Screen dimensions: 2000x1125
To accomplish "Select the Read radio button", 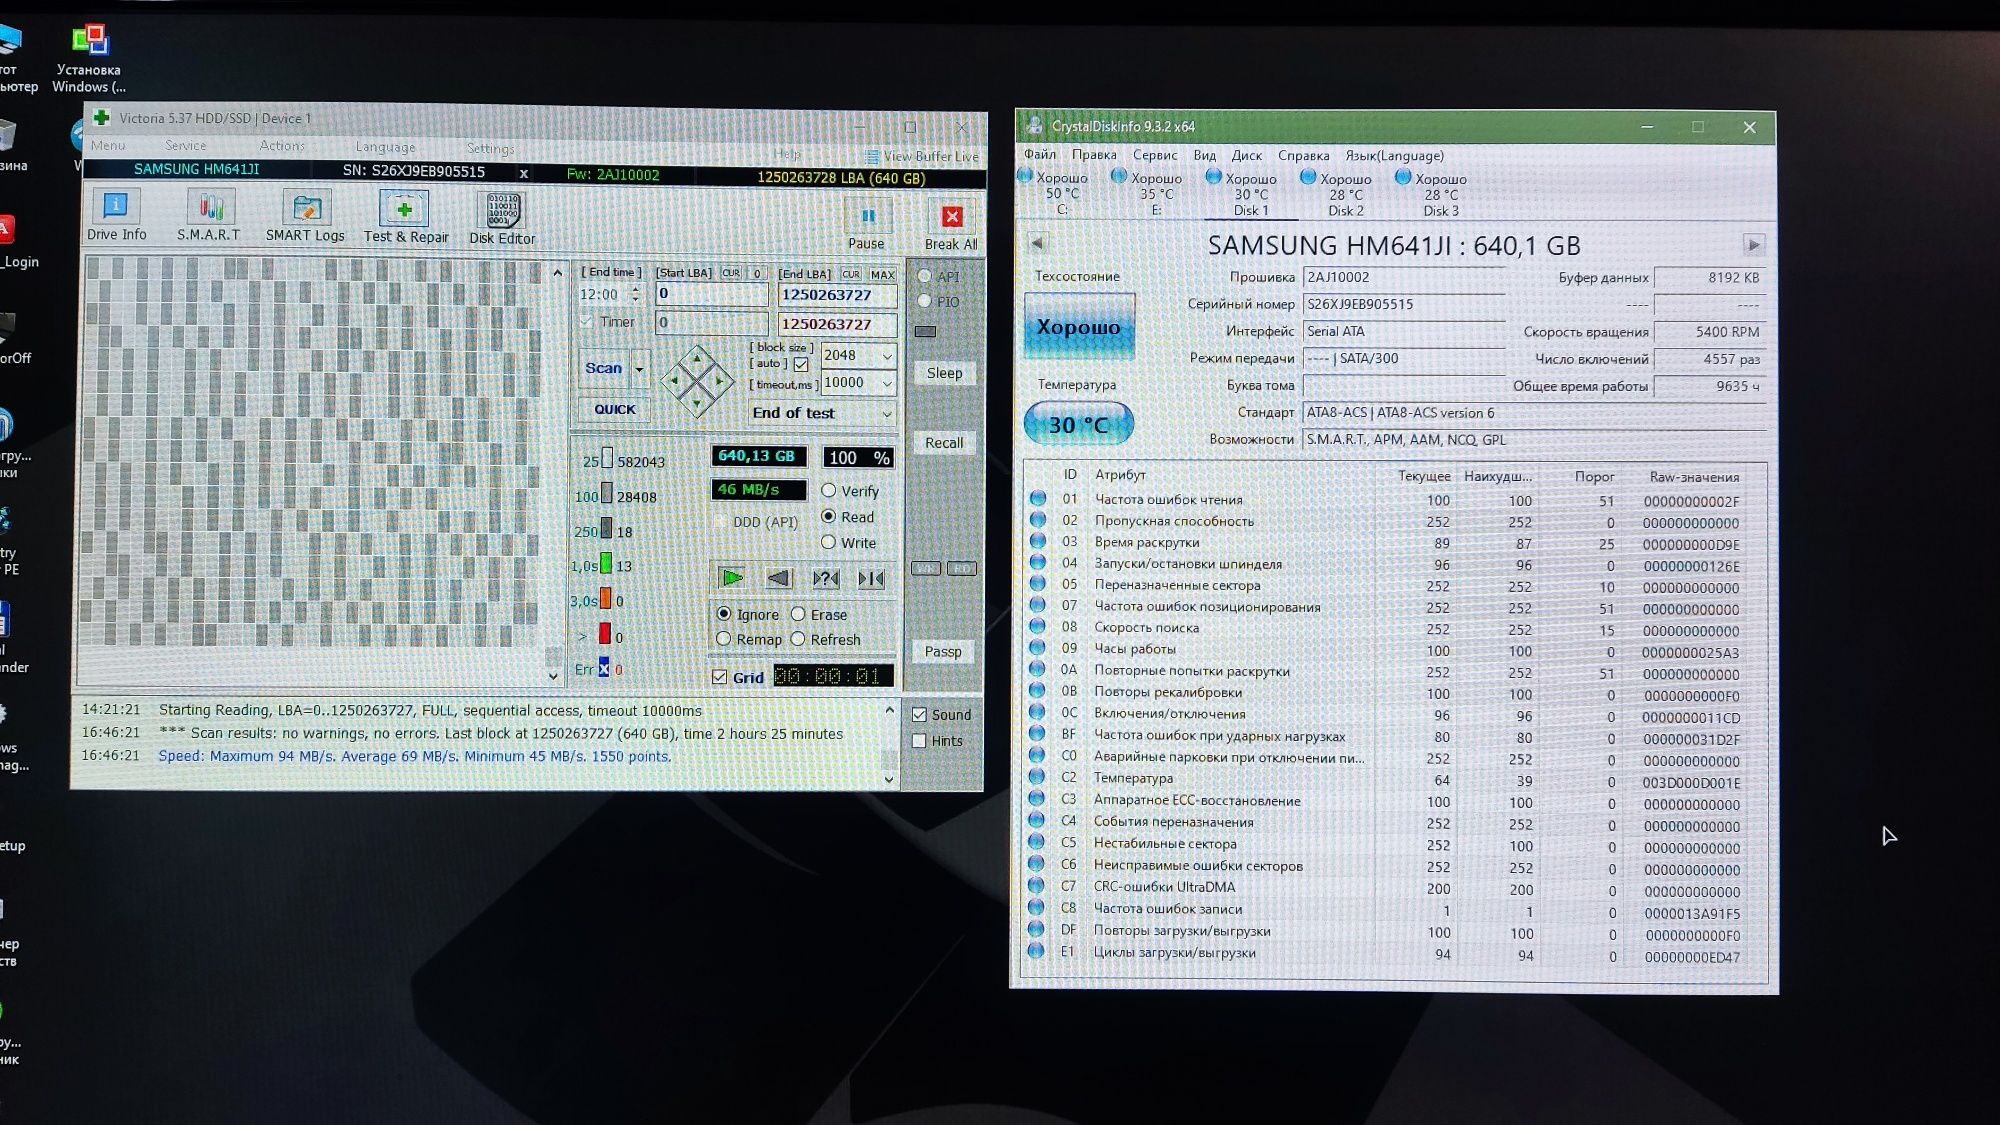I will [x=829, y=516].
